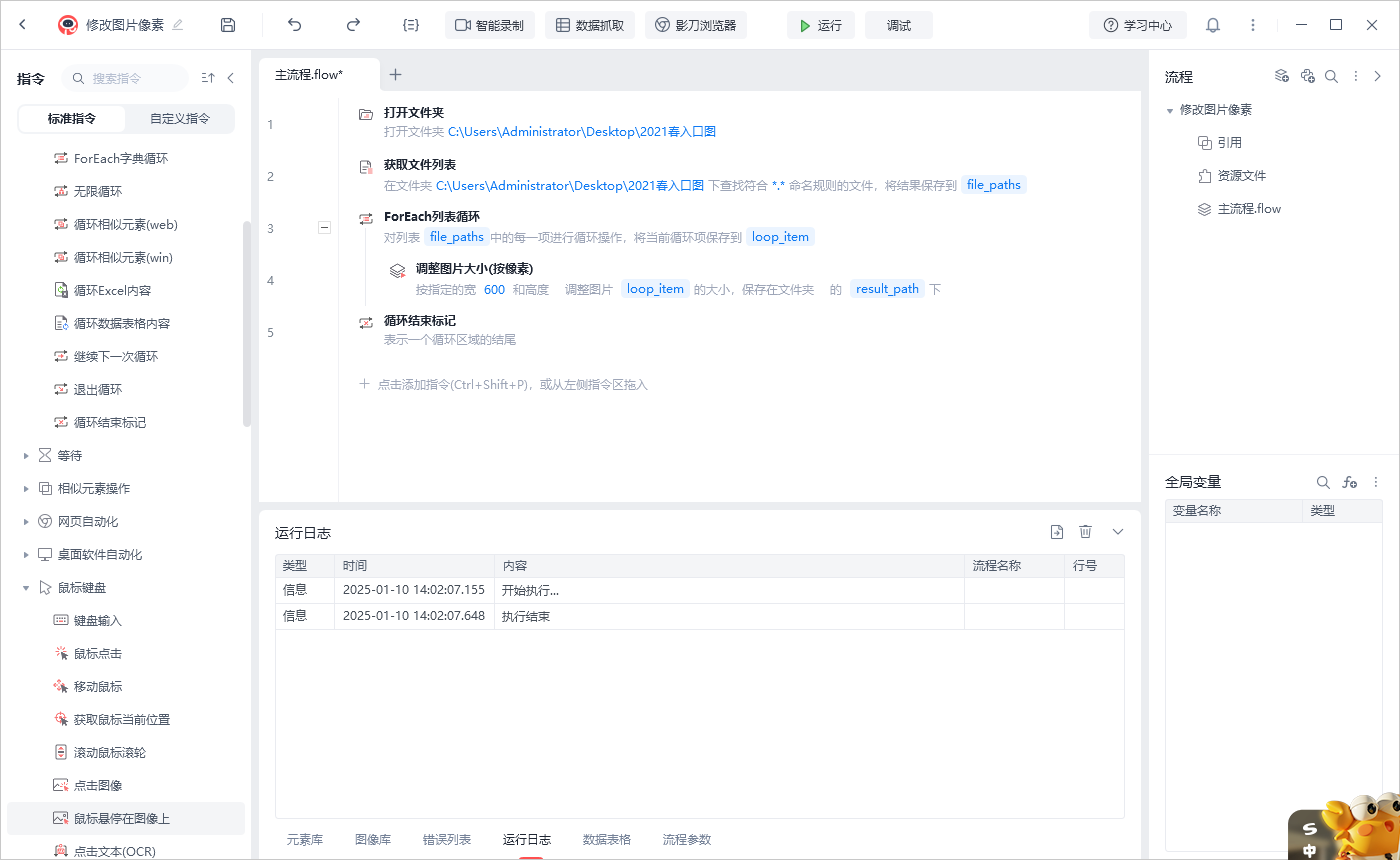Open the notification bell
This screenshot has height=860, width=1400.
point(1213,25)
